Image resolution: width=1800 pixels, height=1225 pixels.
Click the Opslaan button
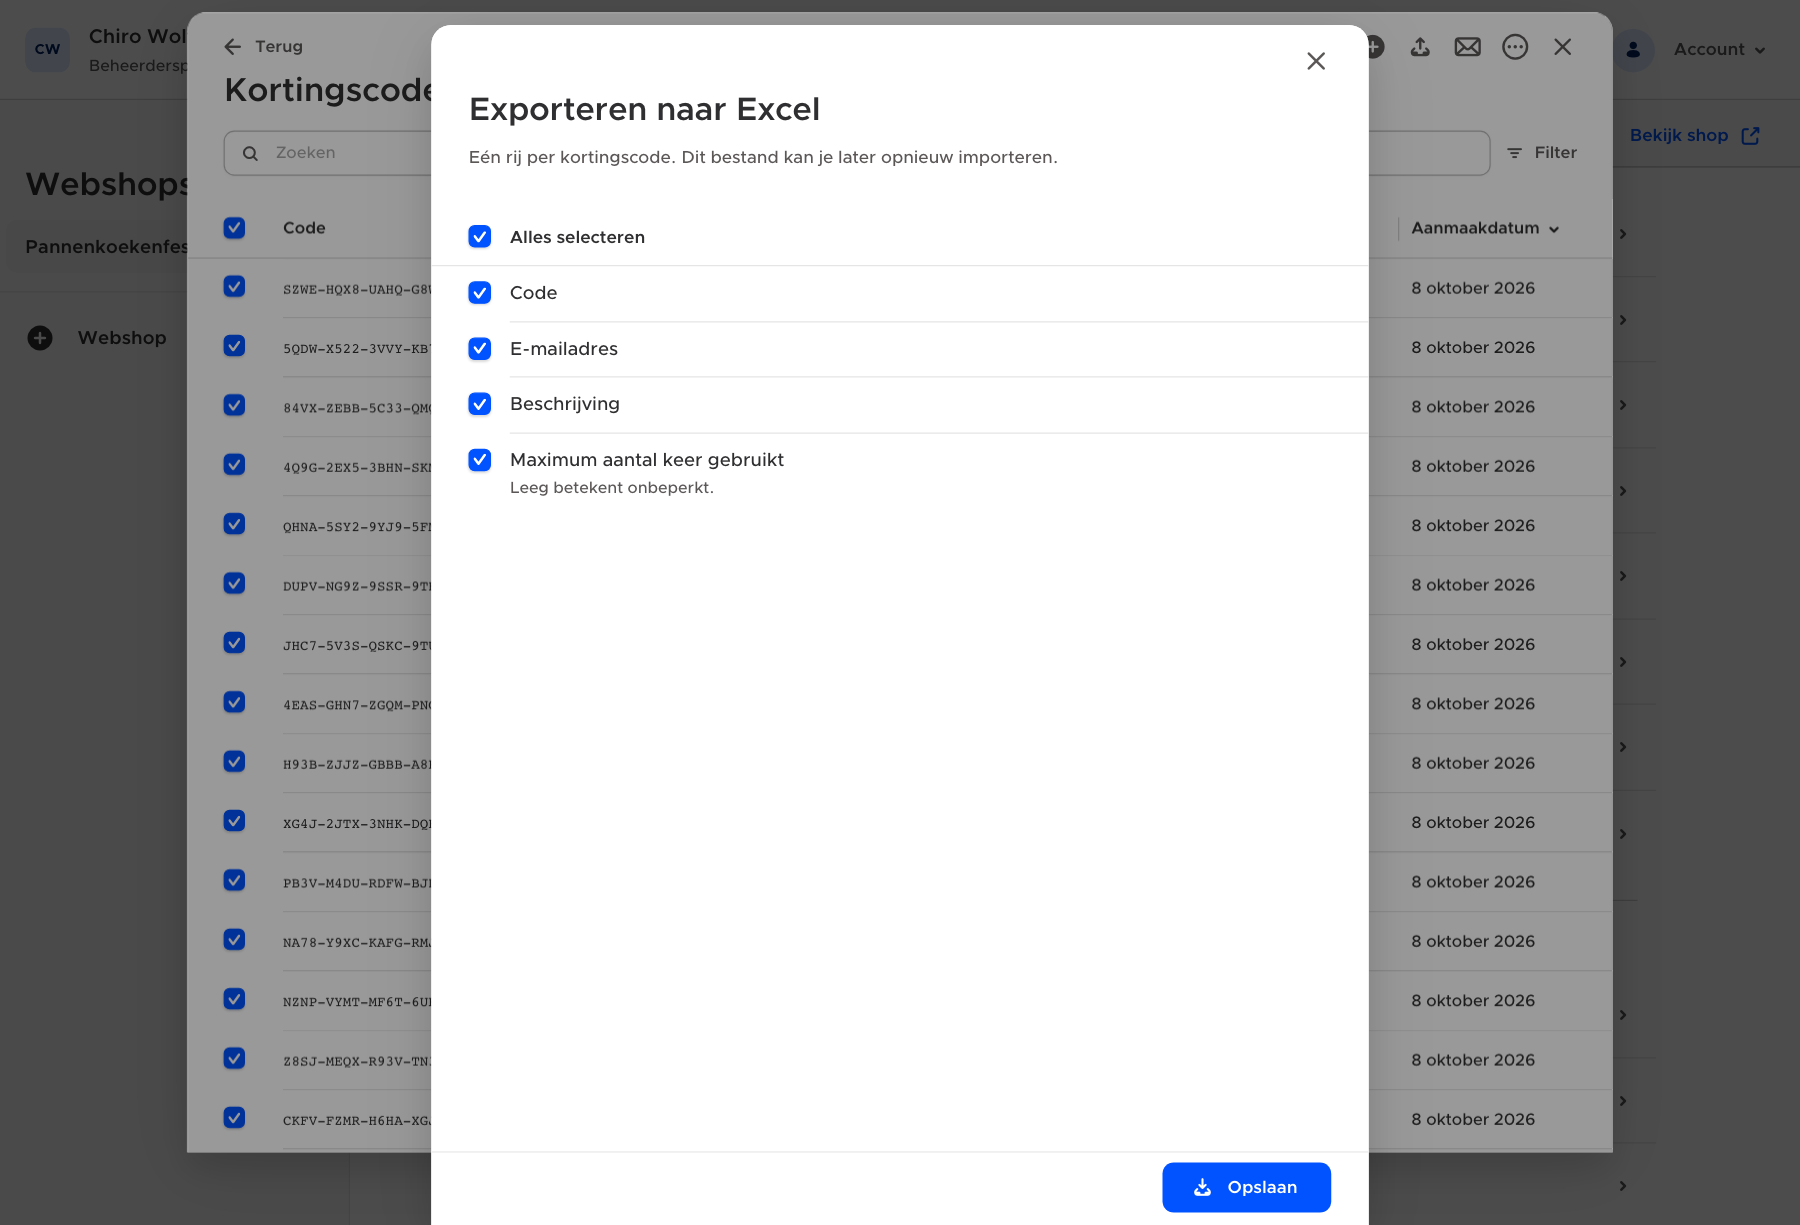pos(1246,1187)
